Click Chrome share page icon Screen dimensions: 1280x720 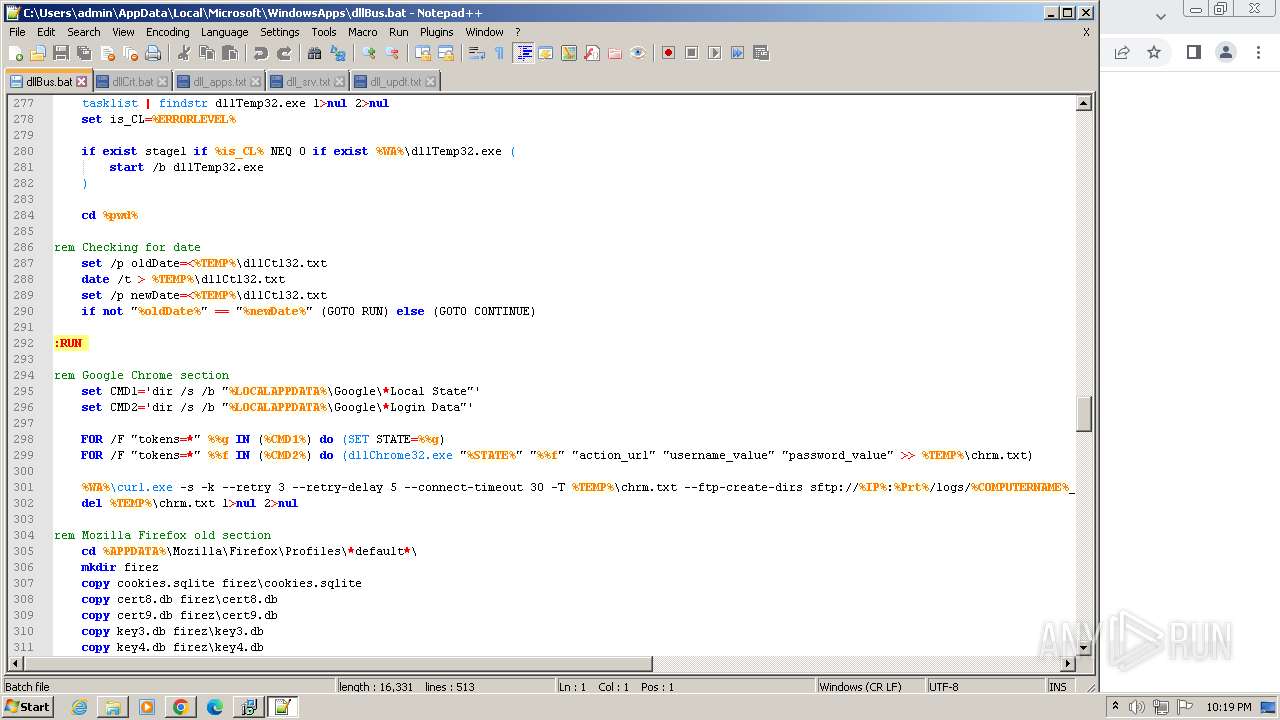tap(1122, 53)
